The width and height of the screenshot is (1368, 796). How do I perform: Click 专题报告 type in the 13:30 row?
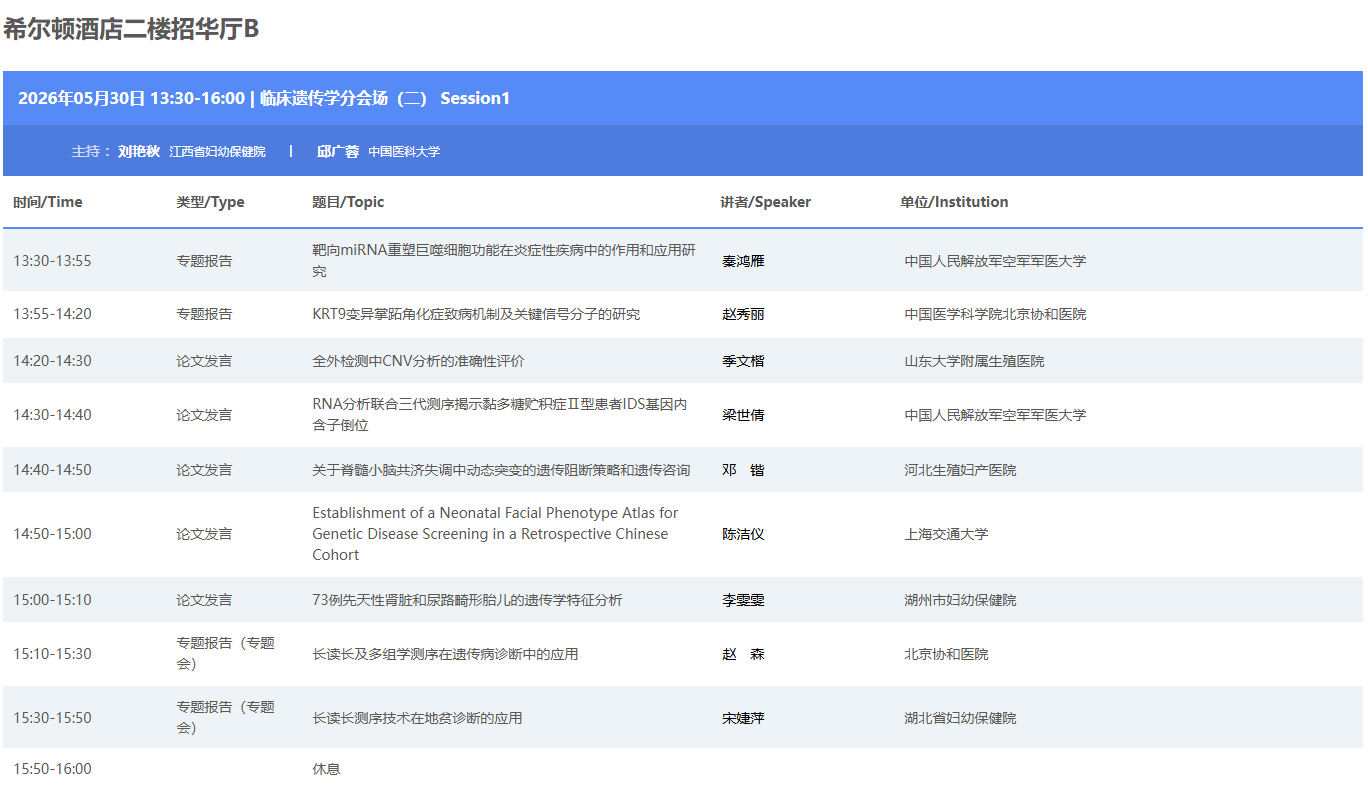(x=204, y=261)
